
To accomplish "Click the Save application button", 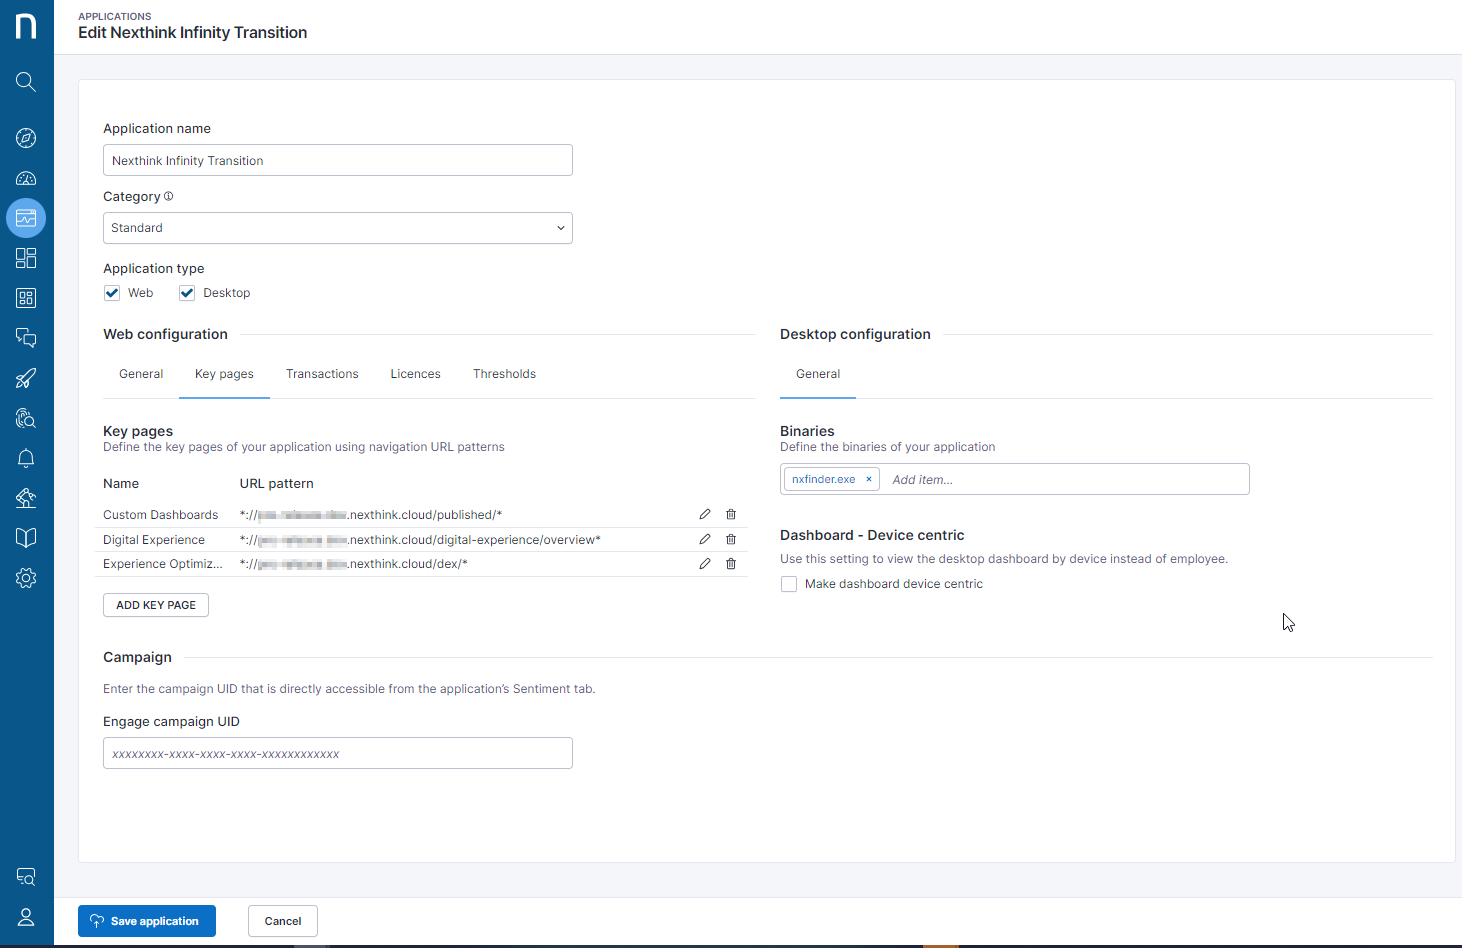I will tap(147, 921).
